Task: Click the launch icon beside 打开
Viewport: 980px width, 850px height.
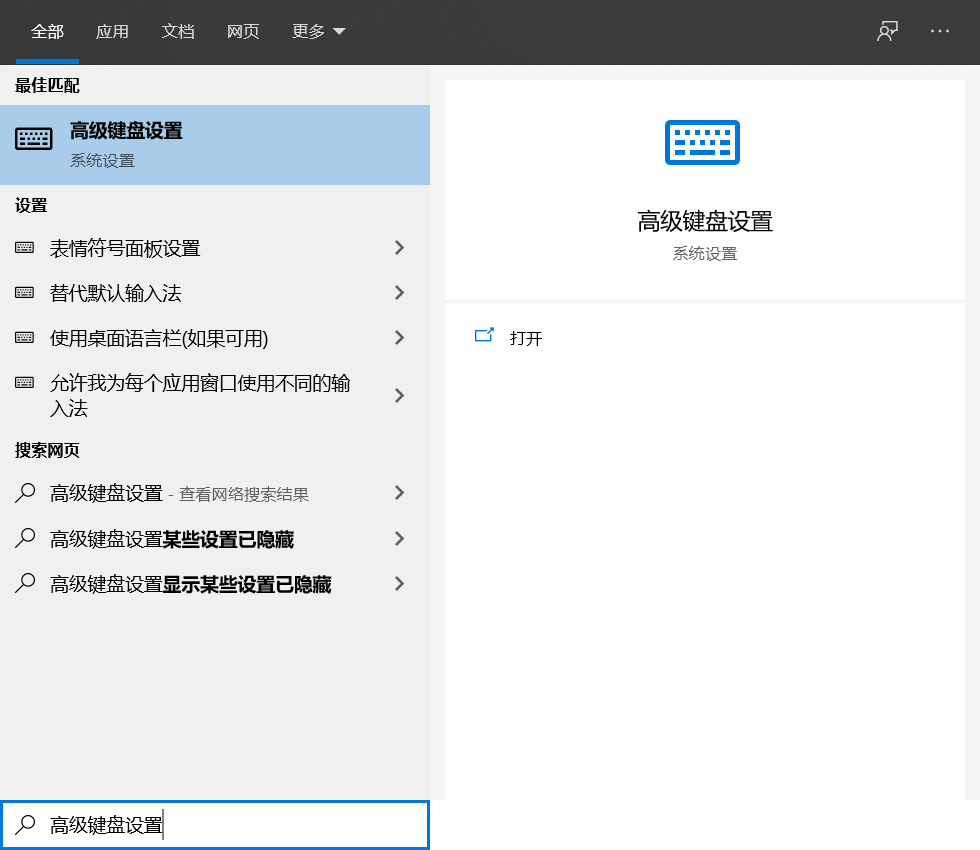Action: pyautogui.click(x=484, y=337)
